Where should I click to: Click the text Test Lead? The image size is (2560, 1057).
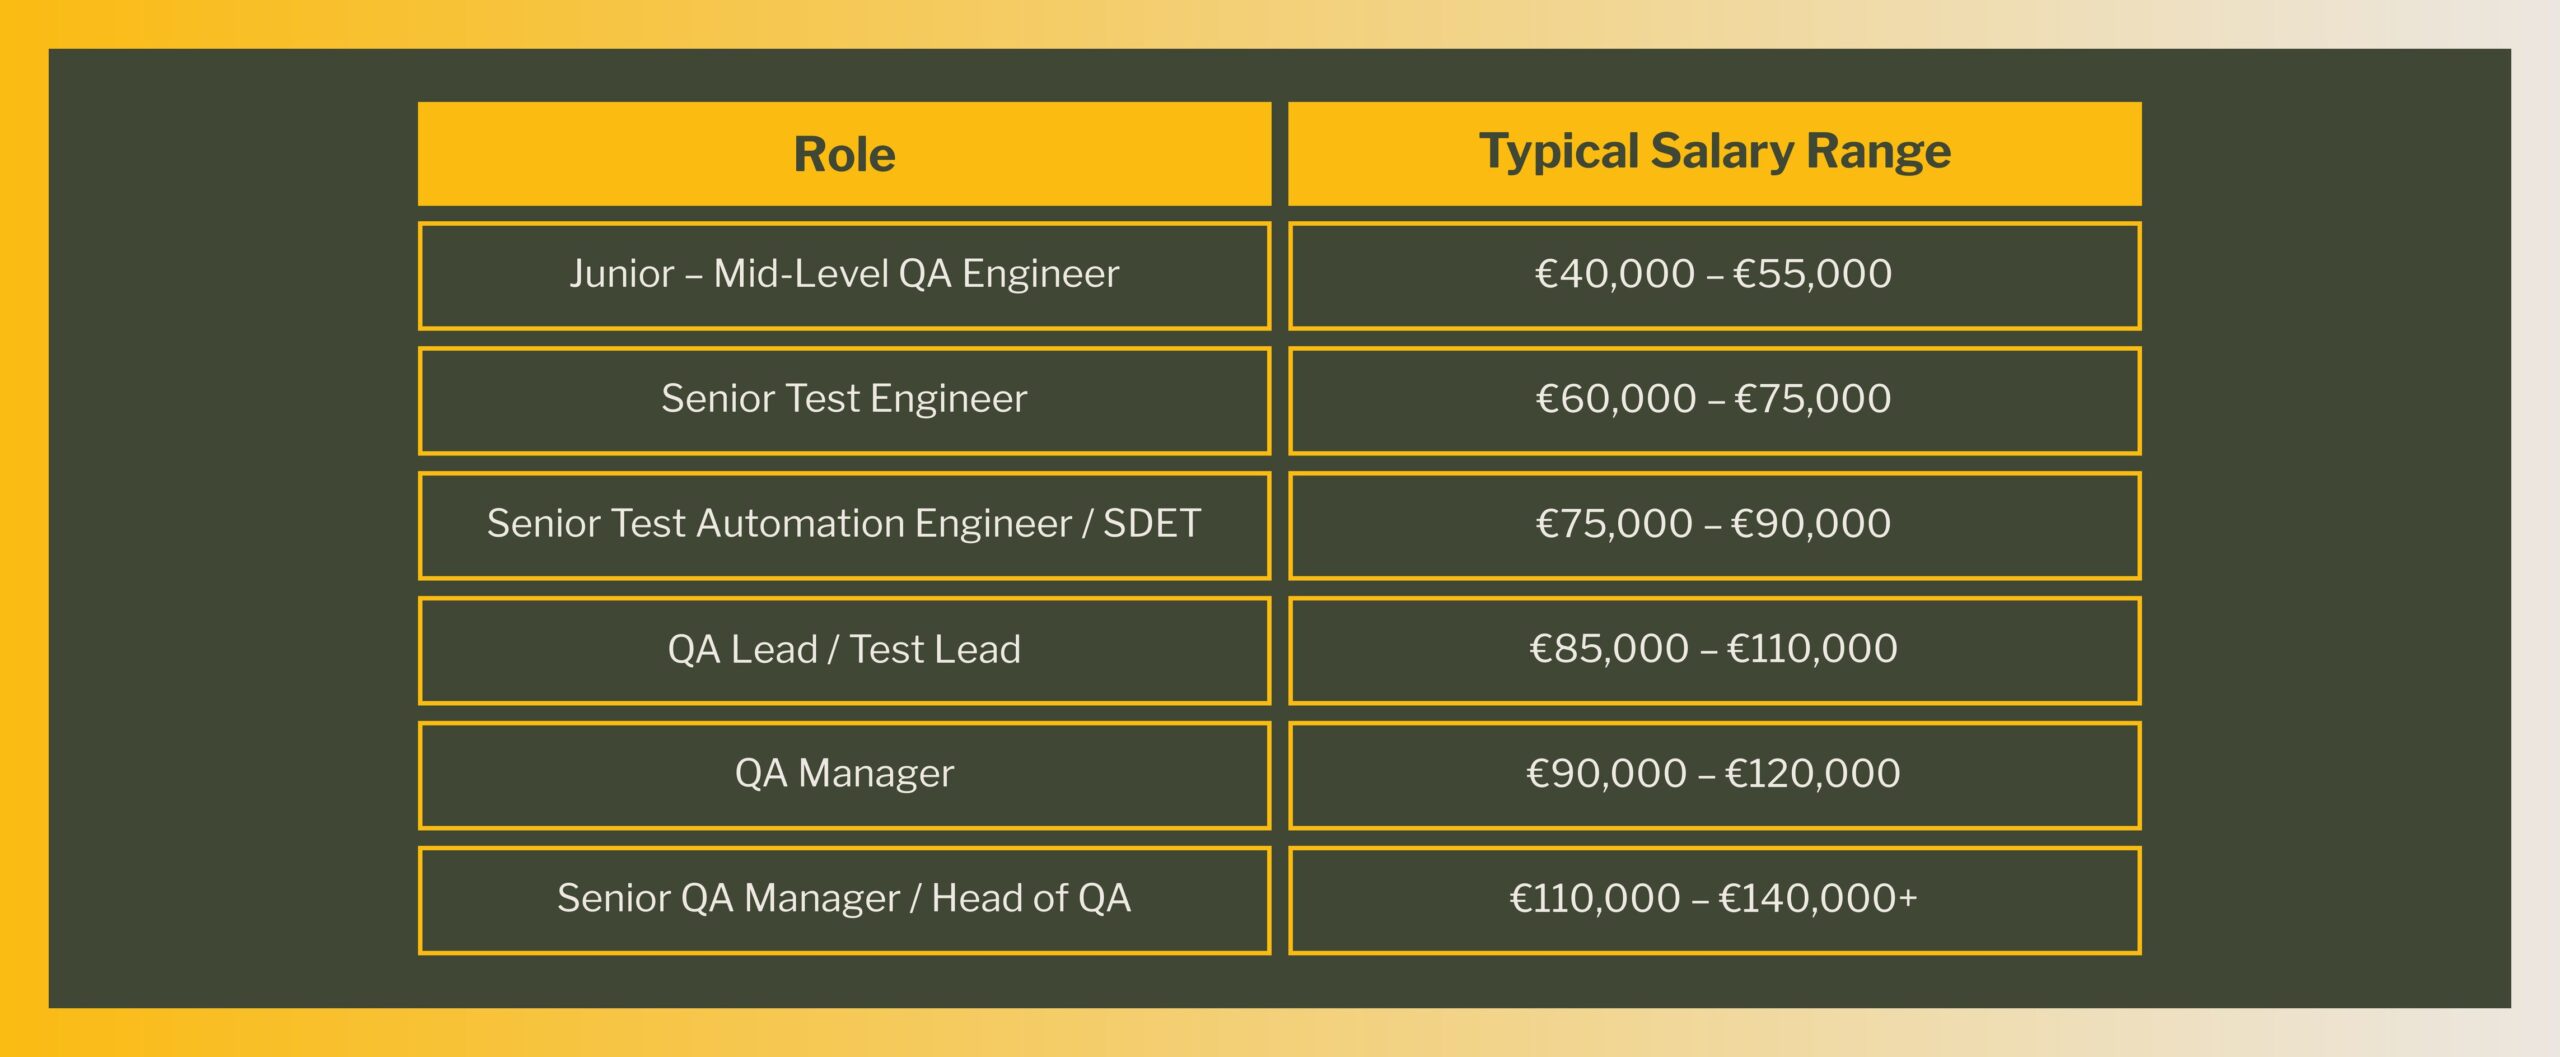[935, 649]
